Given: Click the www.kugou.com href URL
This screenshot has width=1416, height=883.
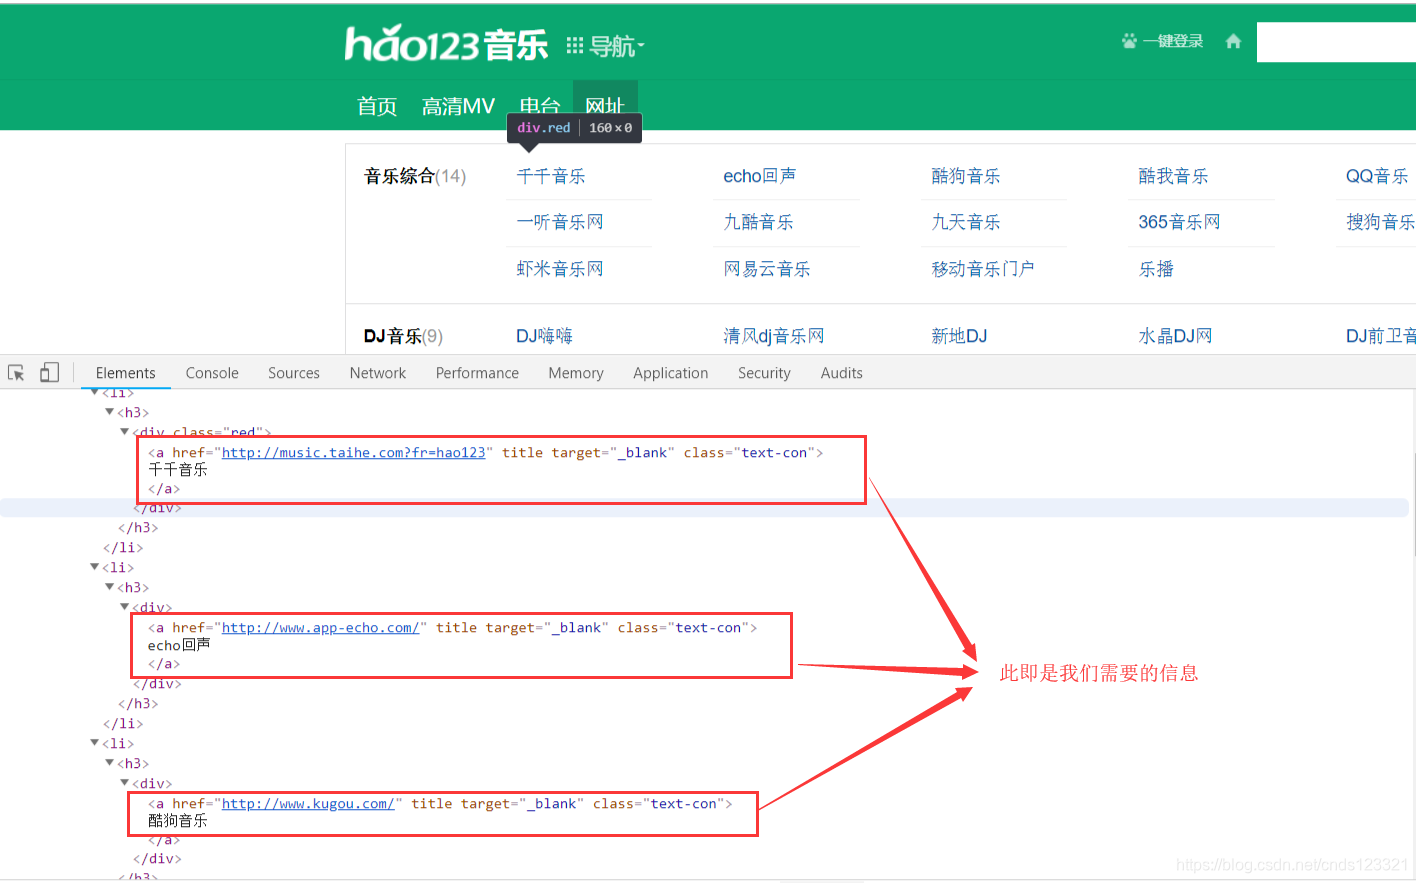Looking at the screenshot, I should (x=308, y=804).
